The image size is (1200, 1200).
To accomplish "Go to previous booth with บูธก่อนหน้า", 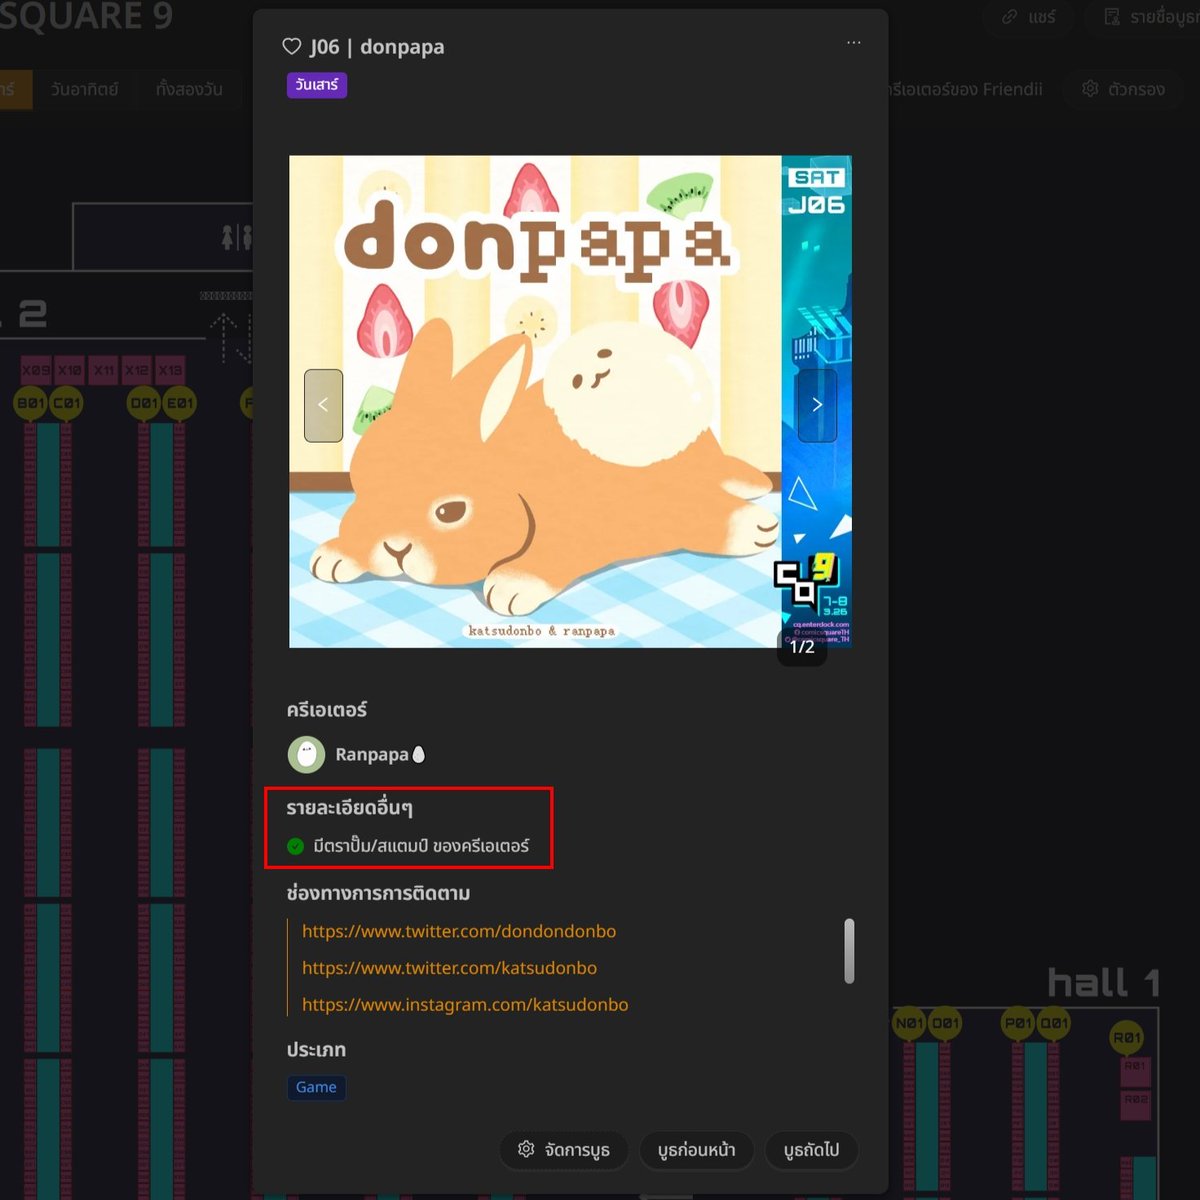I will (x=696, y=1150).
